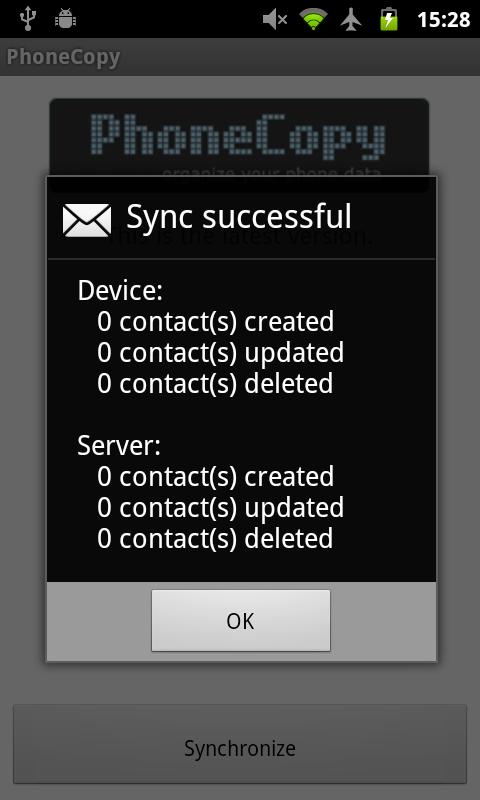
Task: Tap the Wi-Fi signal icon
Action: tap(313, 20)
